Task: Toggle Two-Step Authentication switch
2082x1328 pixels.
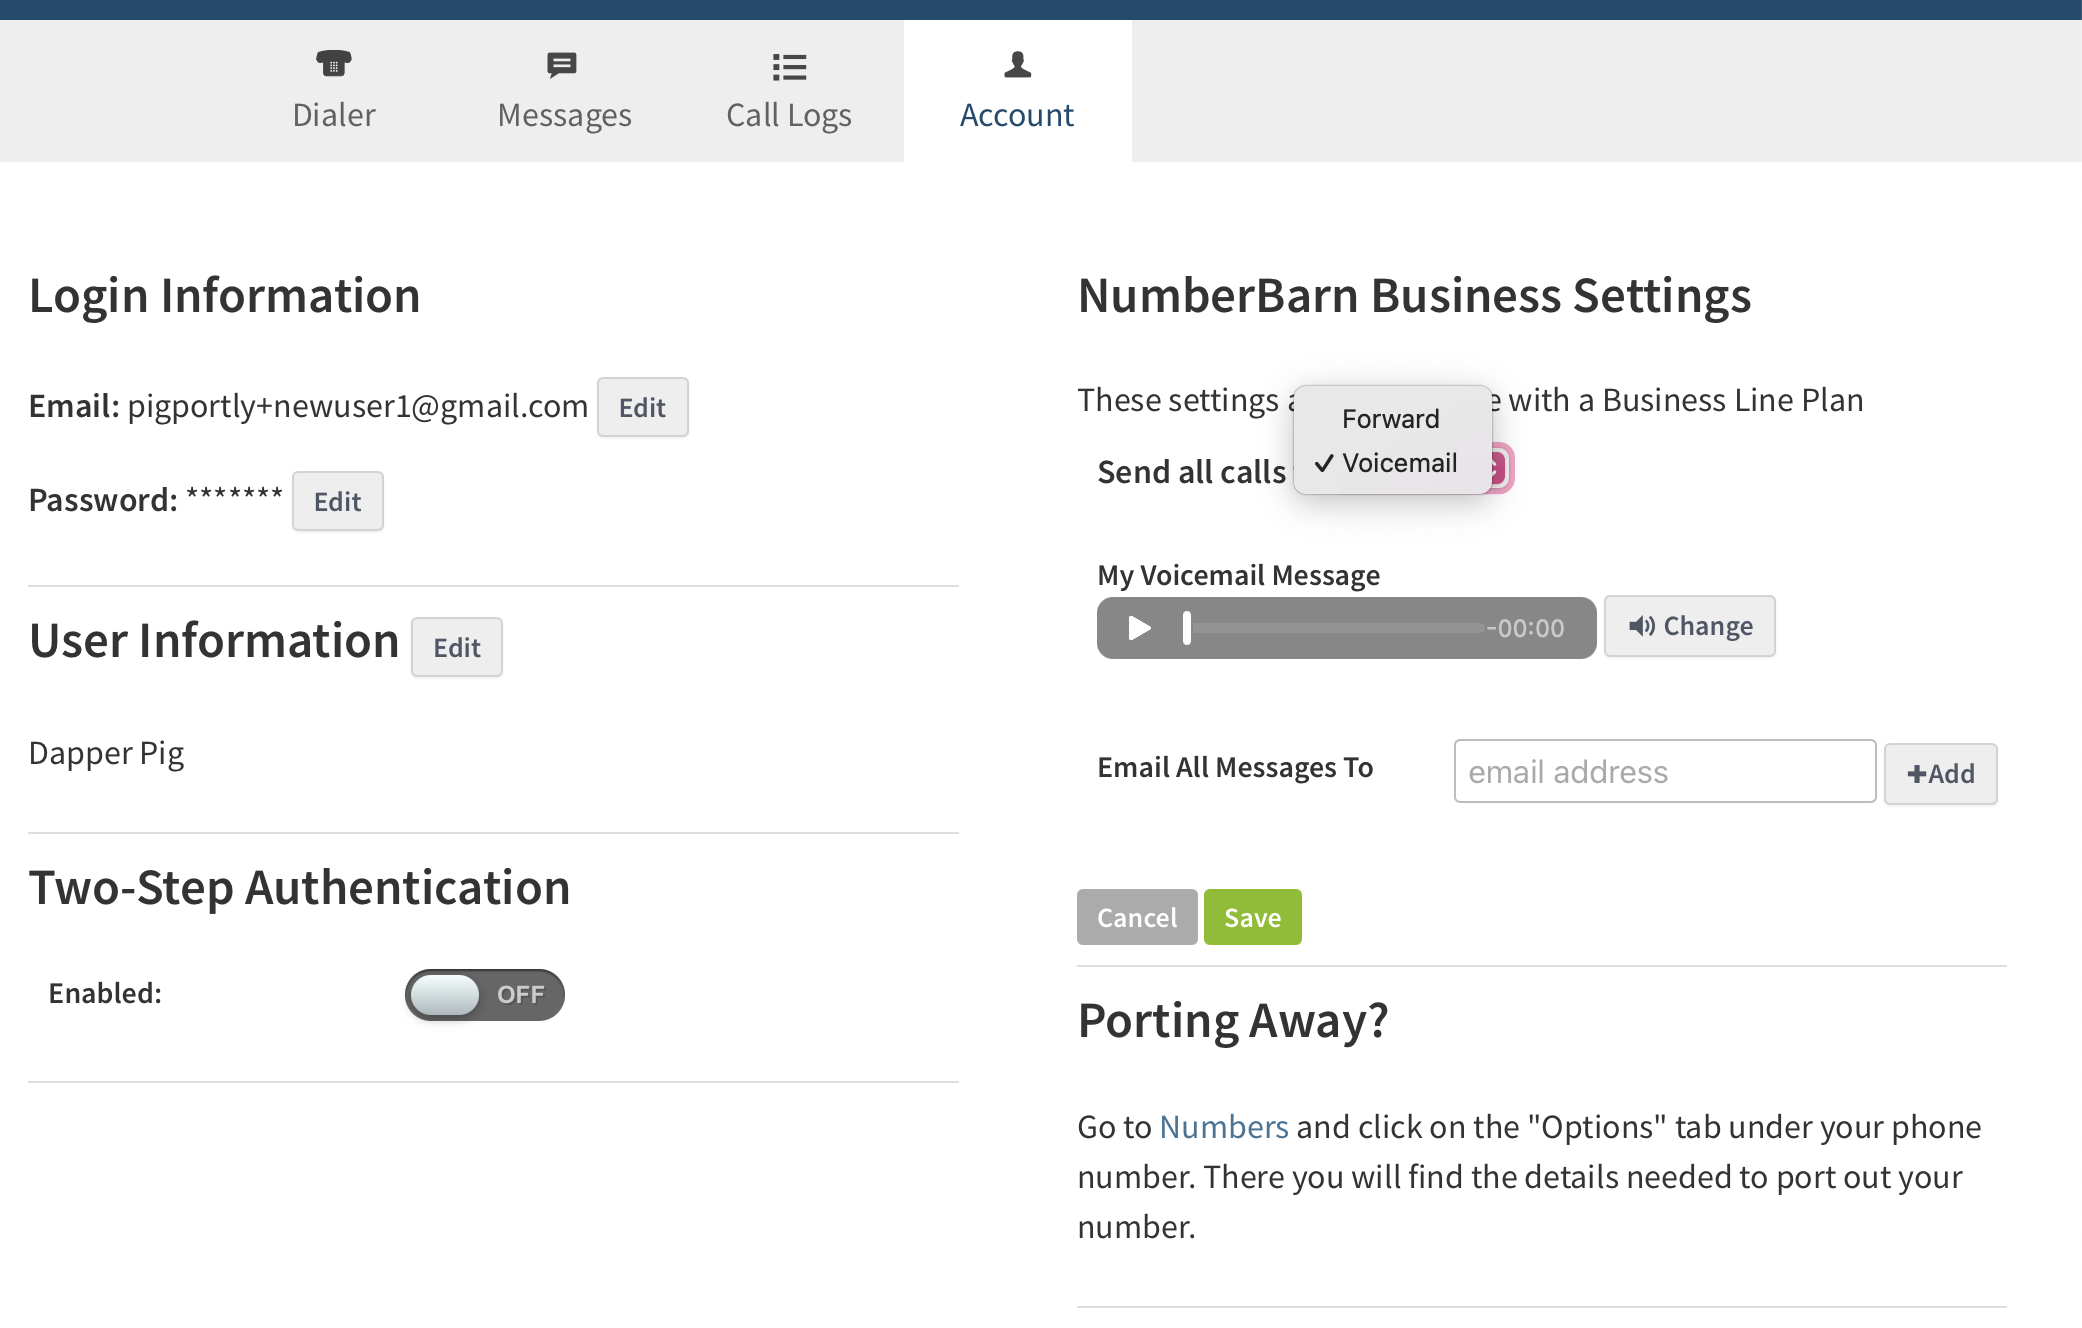Action: (485, 994)
